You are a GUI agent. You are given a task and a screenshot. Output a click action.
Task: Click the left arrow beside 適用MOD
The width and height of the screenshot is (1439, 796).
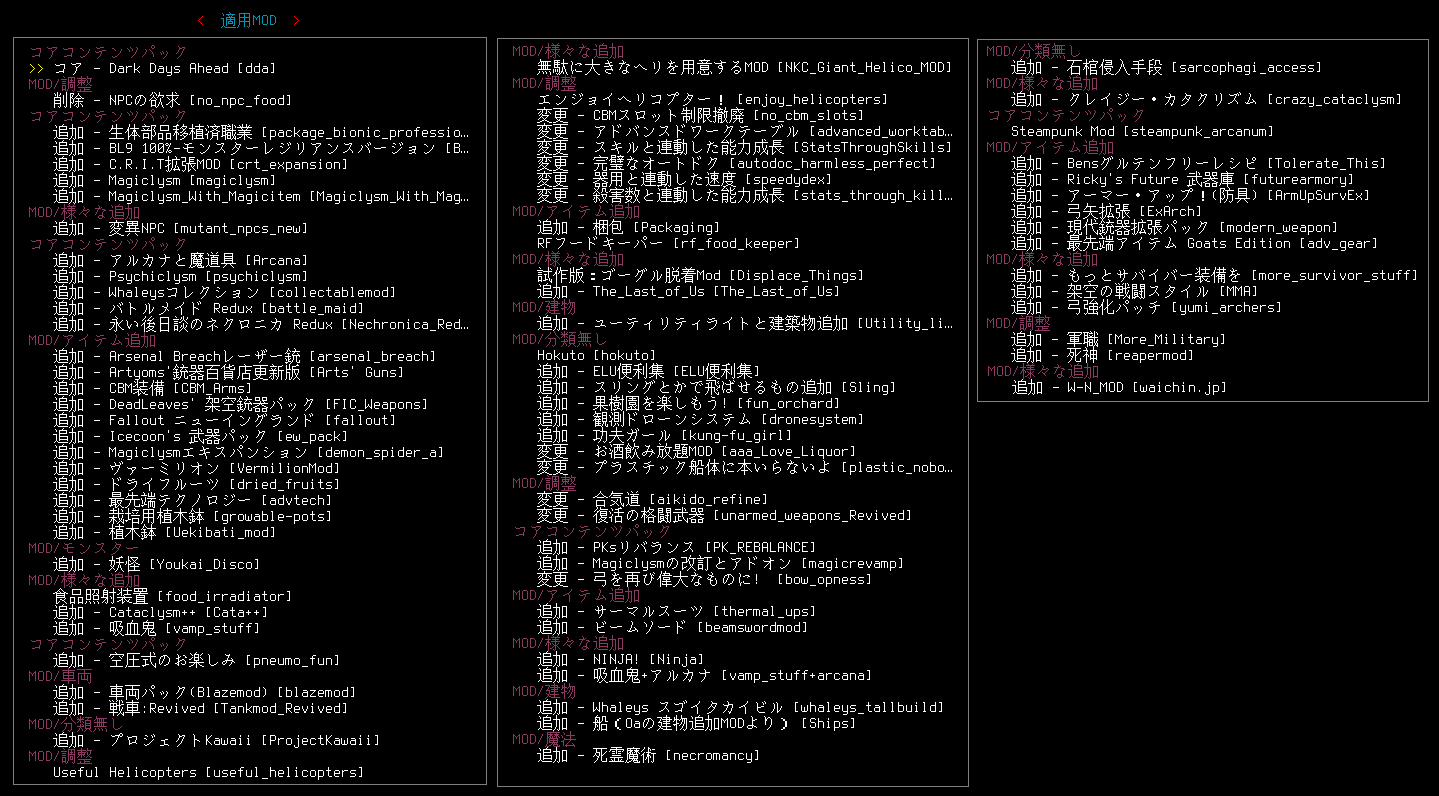point(201,21)
